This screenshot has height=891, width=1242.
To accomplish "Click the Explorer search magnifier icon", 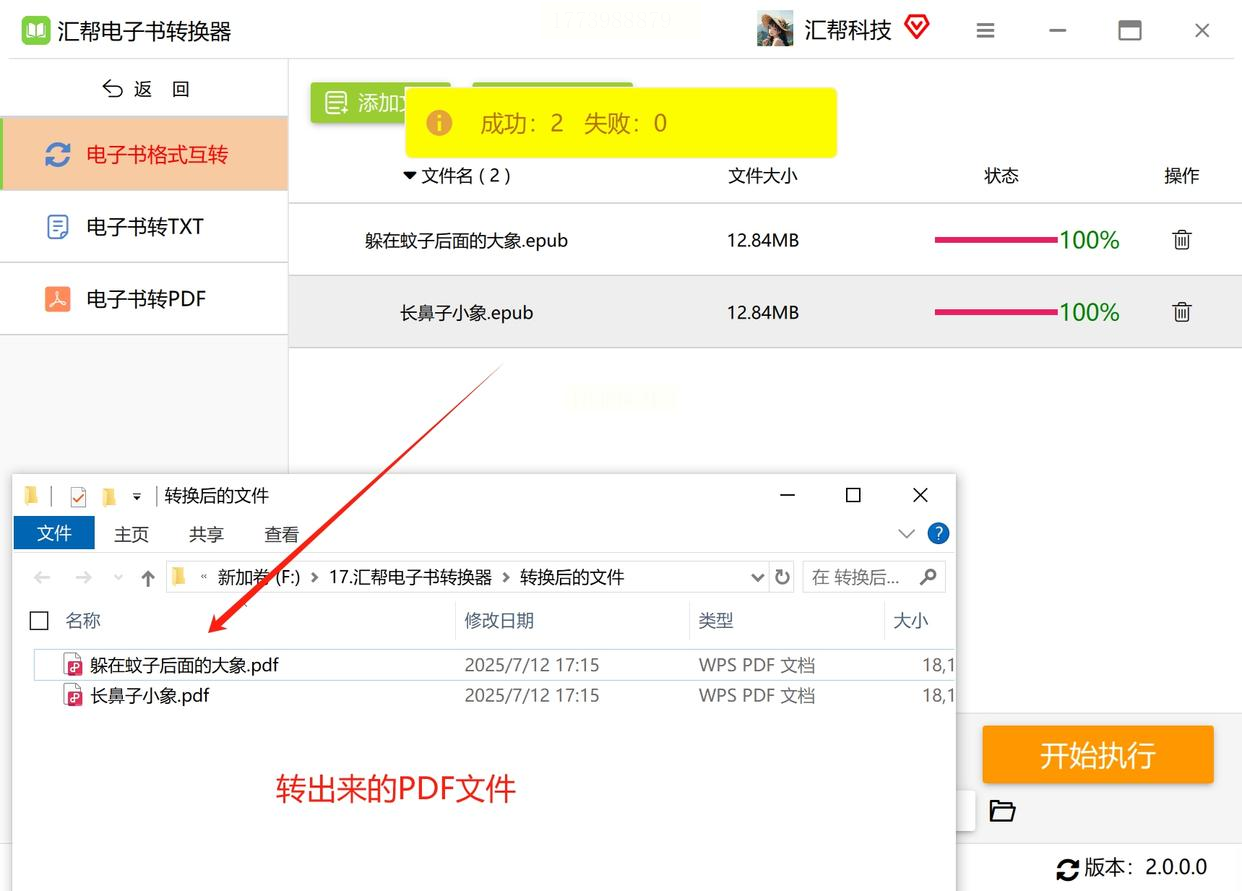I will [928, 577].
